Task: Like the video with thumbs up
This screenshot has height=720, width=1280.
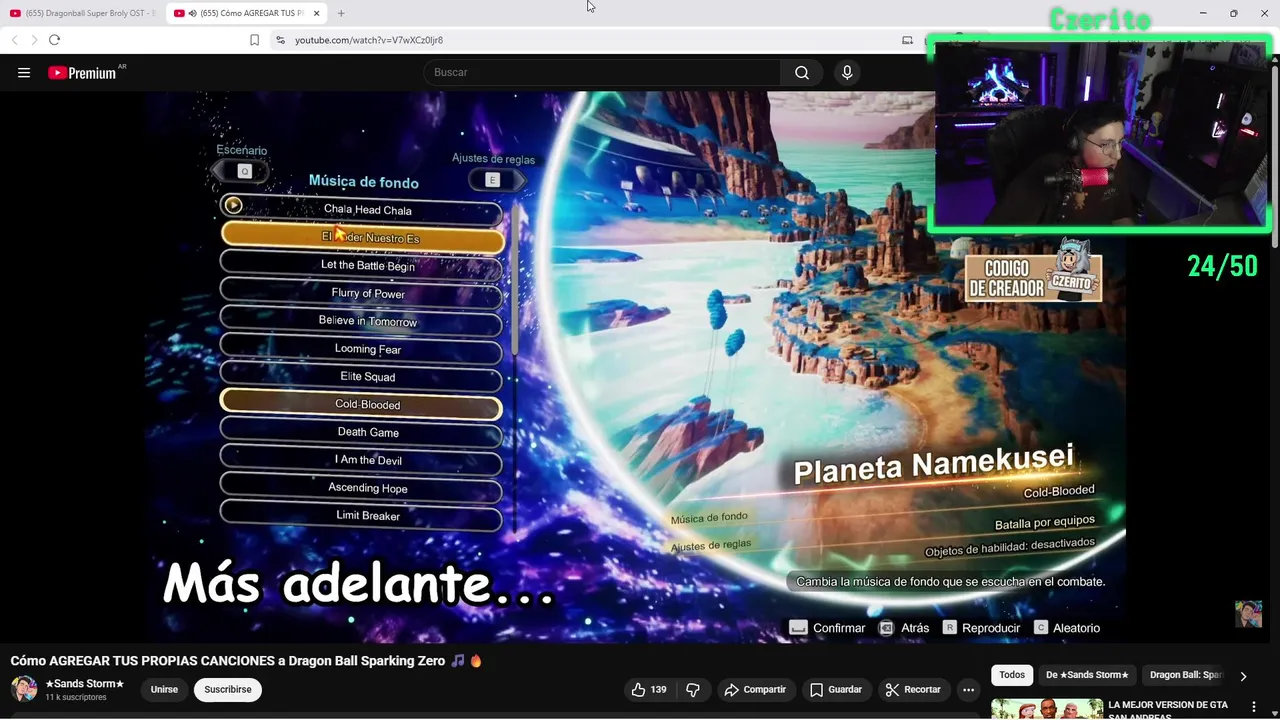Action: 648,690
